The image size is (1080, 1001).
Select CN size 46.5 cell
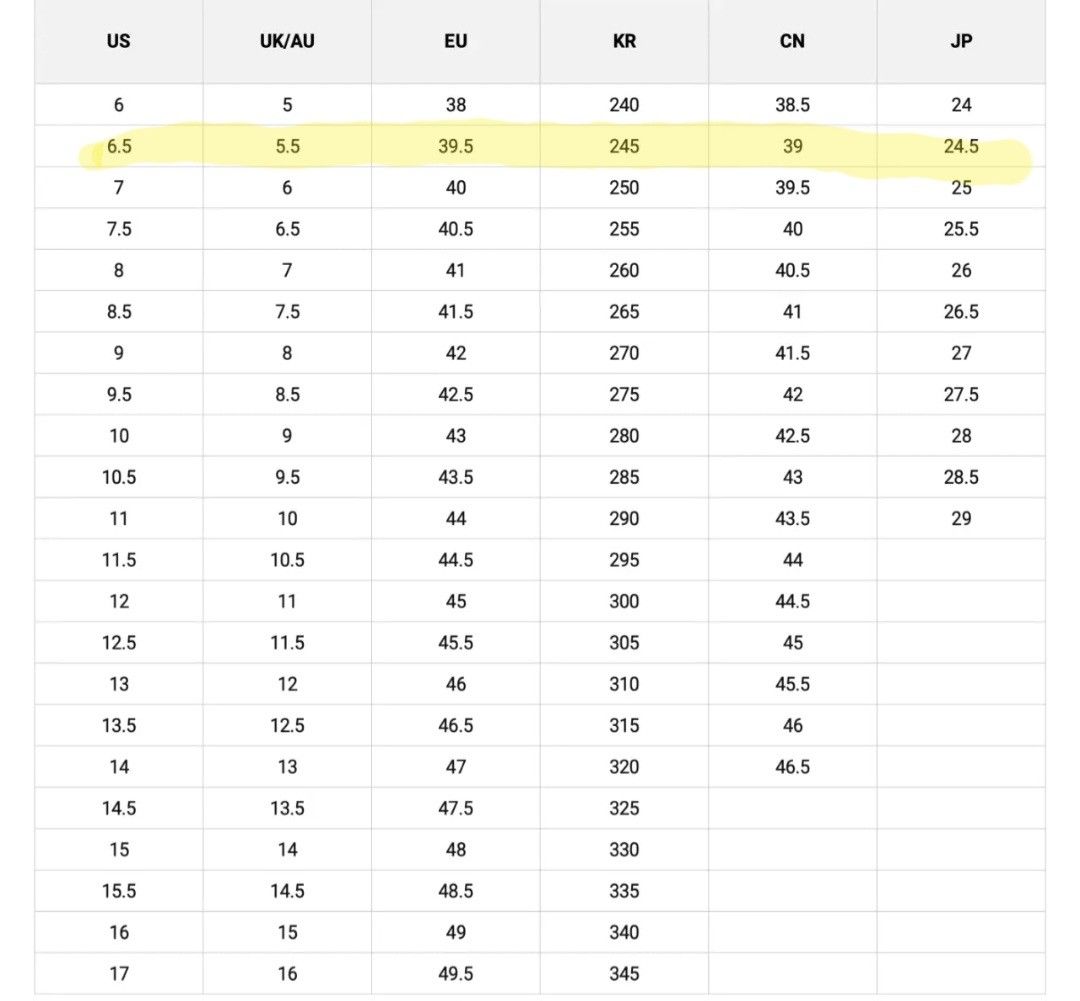792,767
